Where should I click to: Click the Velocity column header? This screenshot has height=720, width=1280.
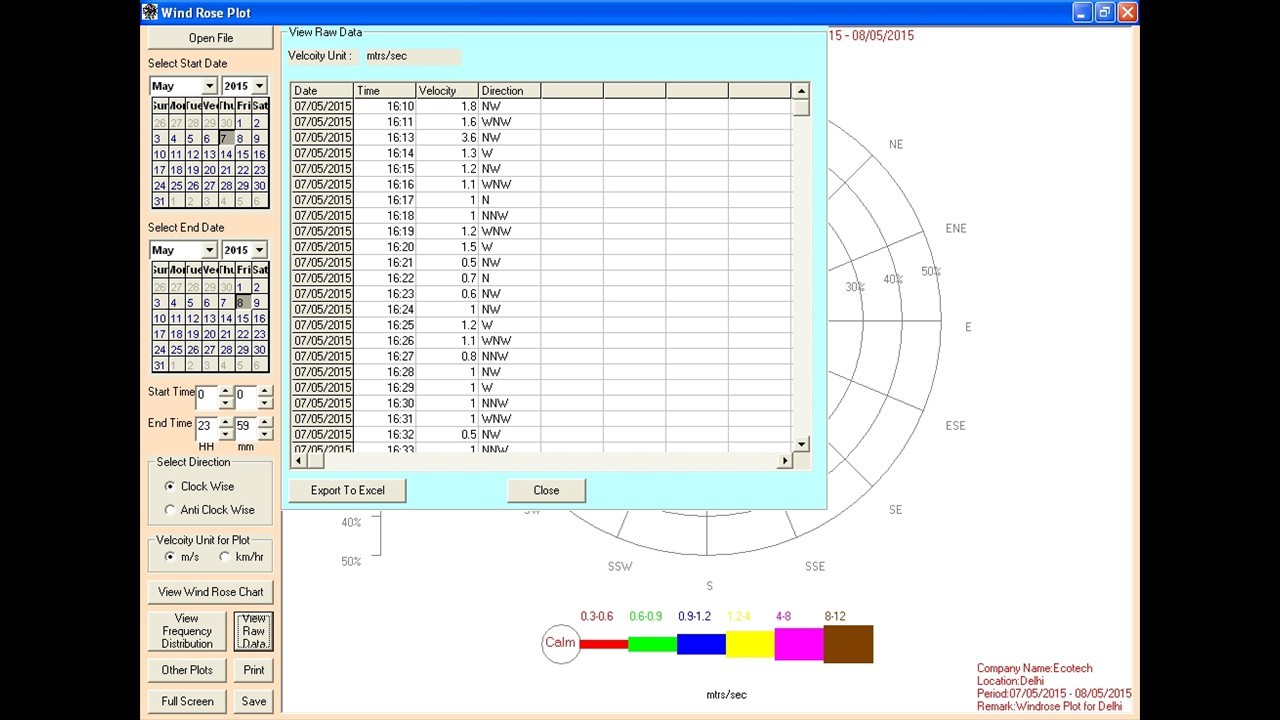tap(447, 90)
